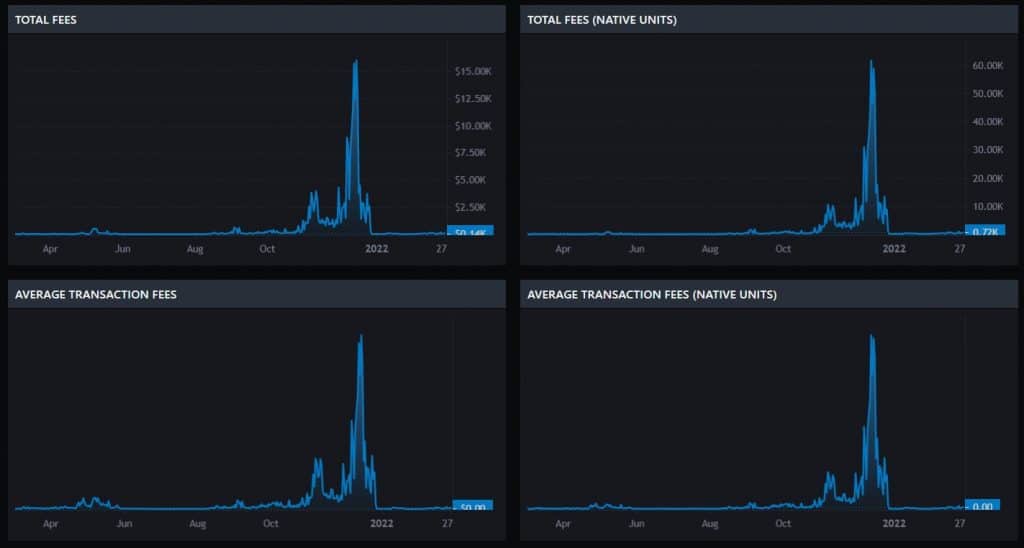The height and width of the screenshot is (548, 1024).
Task: Click the blue 0.72K current value badge
Action: pyautogui.click(x=985, y=230)
